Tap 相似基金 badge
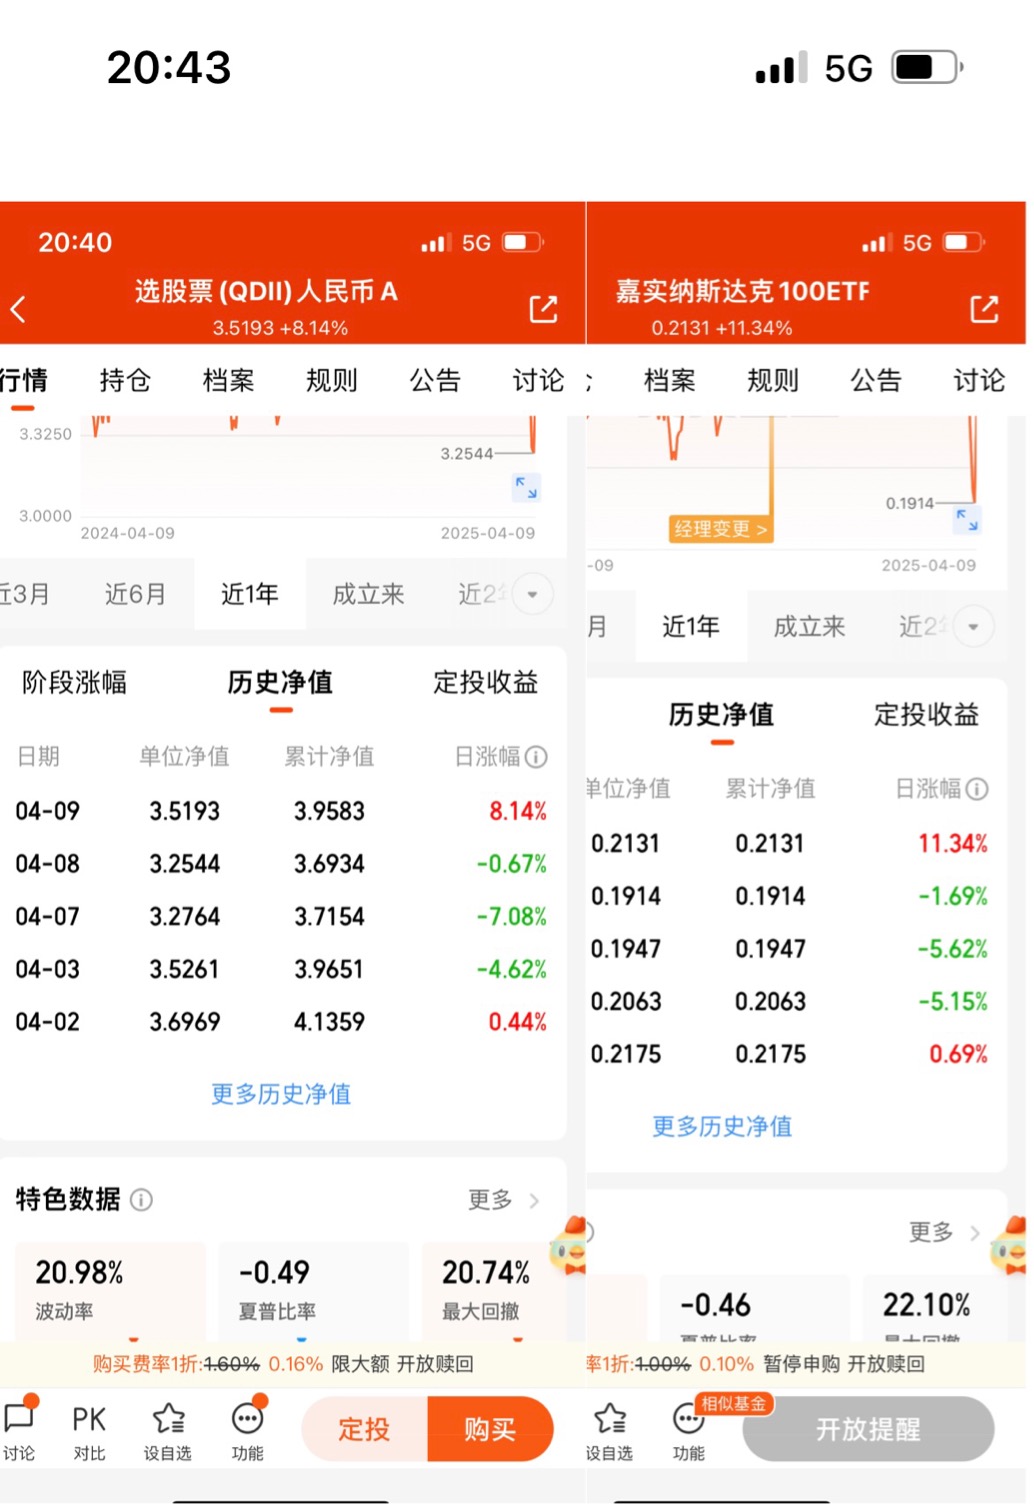Viewport: 1034px width, 1504px height. pos(734,1404)
